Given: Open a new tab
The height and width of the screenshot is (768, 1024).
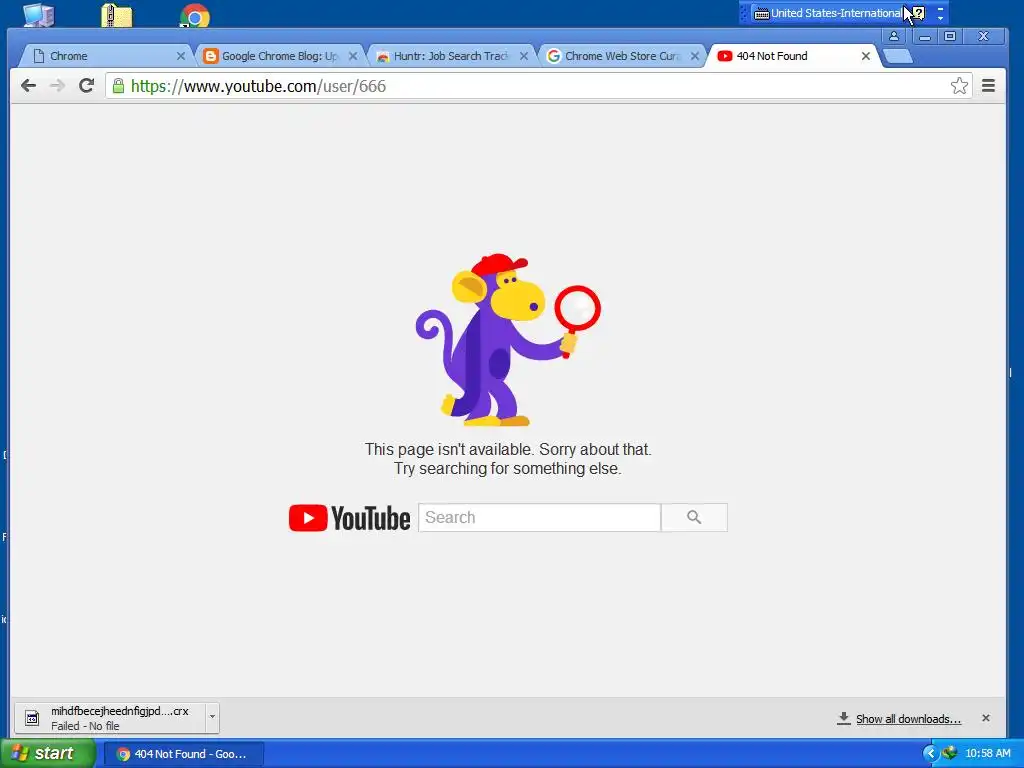Looking at the screenshot, I should [x=898, y=57].
